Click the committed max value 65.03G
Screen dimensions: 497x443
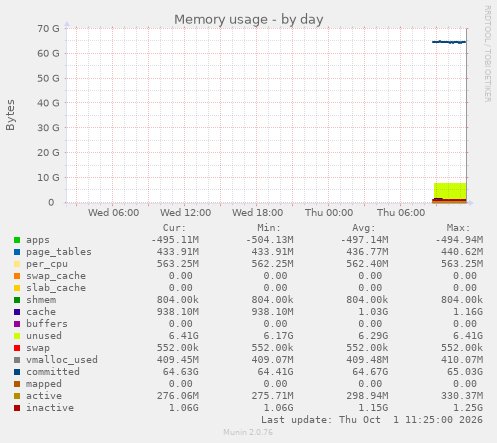pos(465,372)
